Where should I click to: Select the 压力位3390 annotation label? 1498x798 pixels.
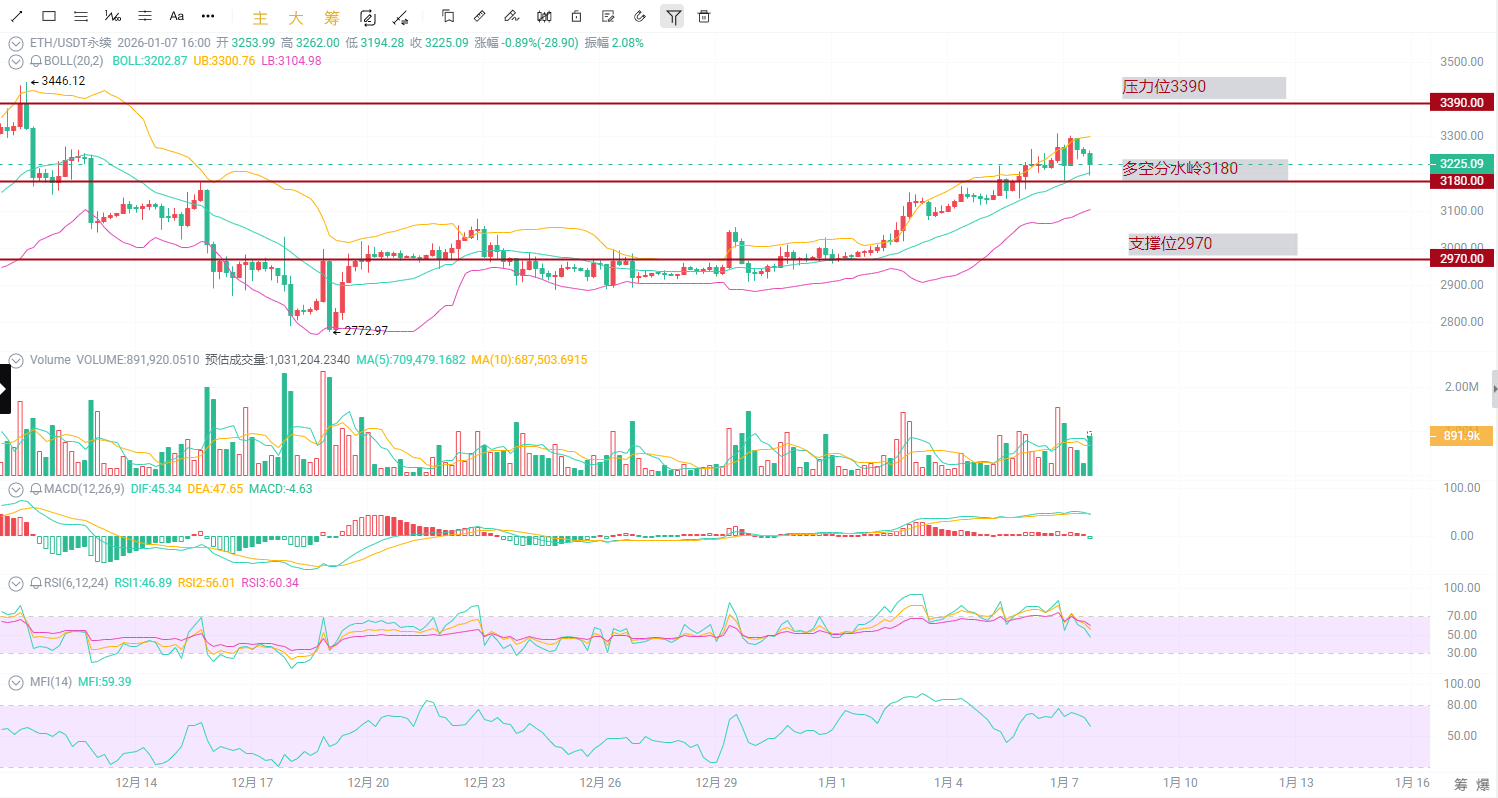[1203, 87]
